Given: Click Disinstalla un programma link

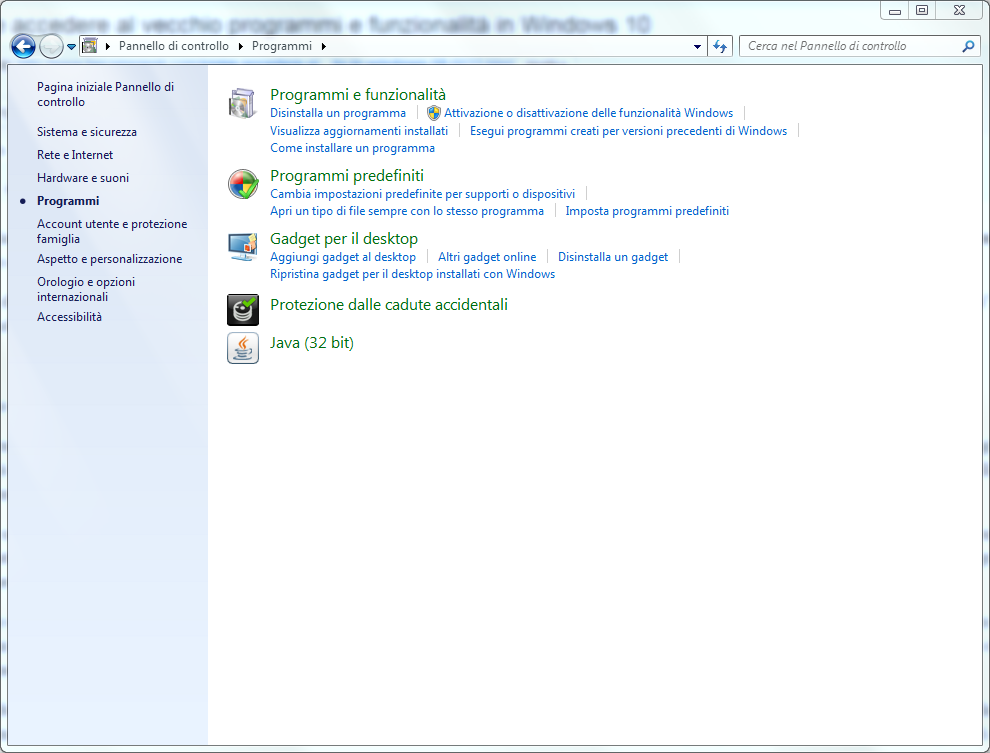Looking at the screenshot, I should pos(338,113).
